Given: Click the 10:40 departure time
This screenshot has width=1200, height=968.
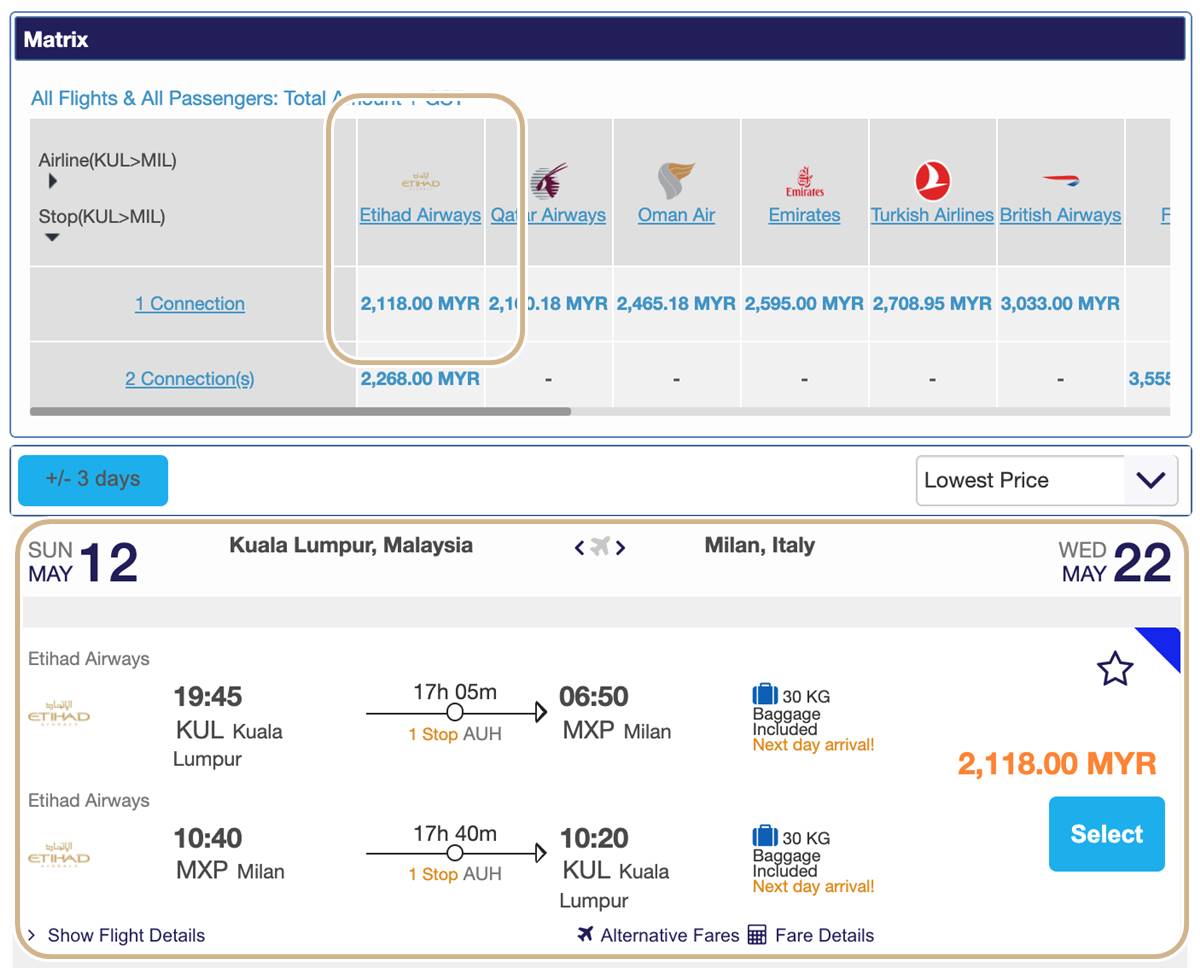Looking at the screenshot, I should (x=208, y=838).
